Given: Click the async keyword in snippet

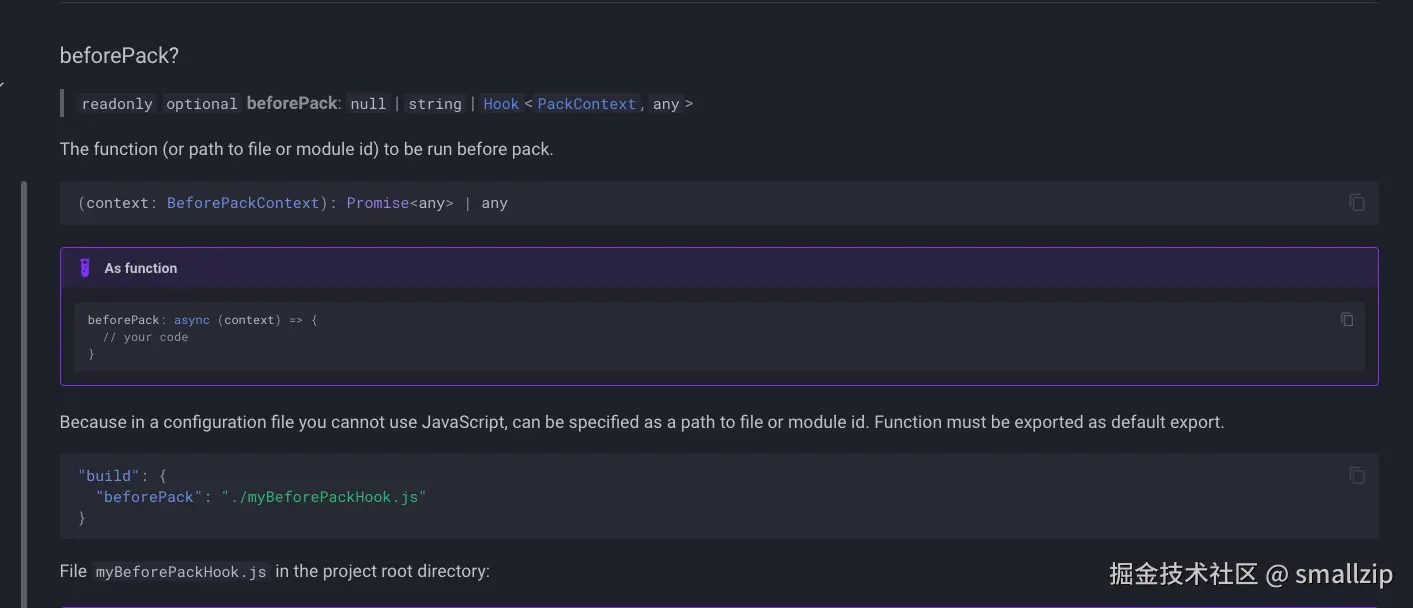Looking at the screenshot, I should point(192,320).
